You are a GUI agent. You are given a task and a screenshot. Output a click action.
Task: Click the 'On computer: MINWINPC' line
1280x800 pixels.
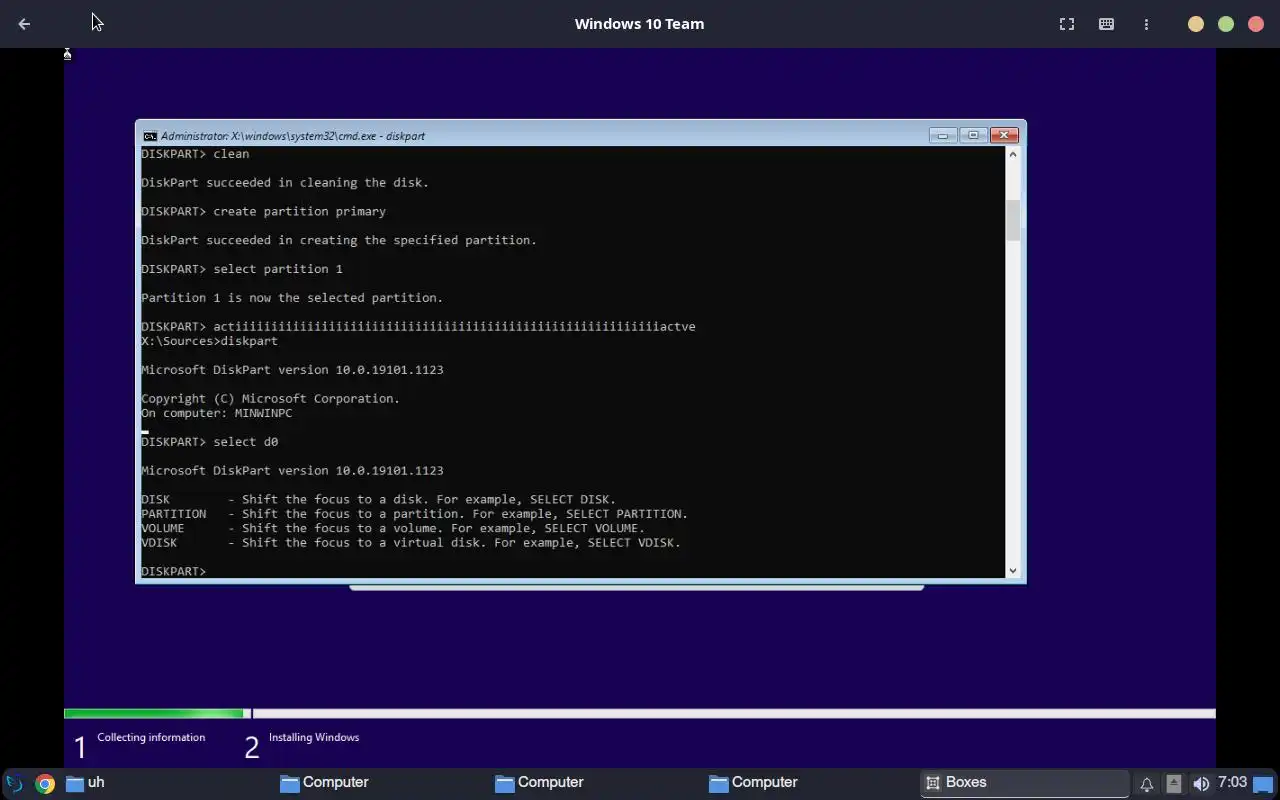coord(217,413)
